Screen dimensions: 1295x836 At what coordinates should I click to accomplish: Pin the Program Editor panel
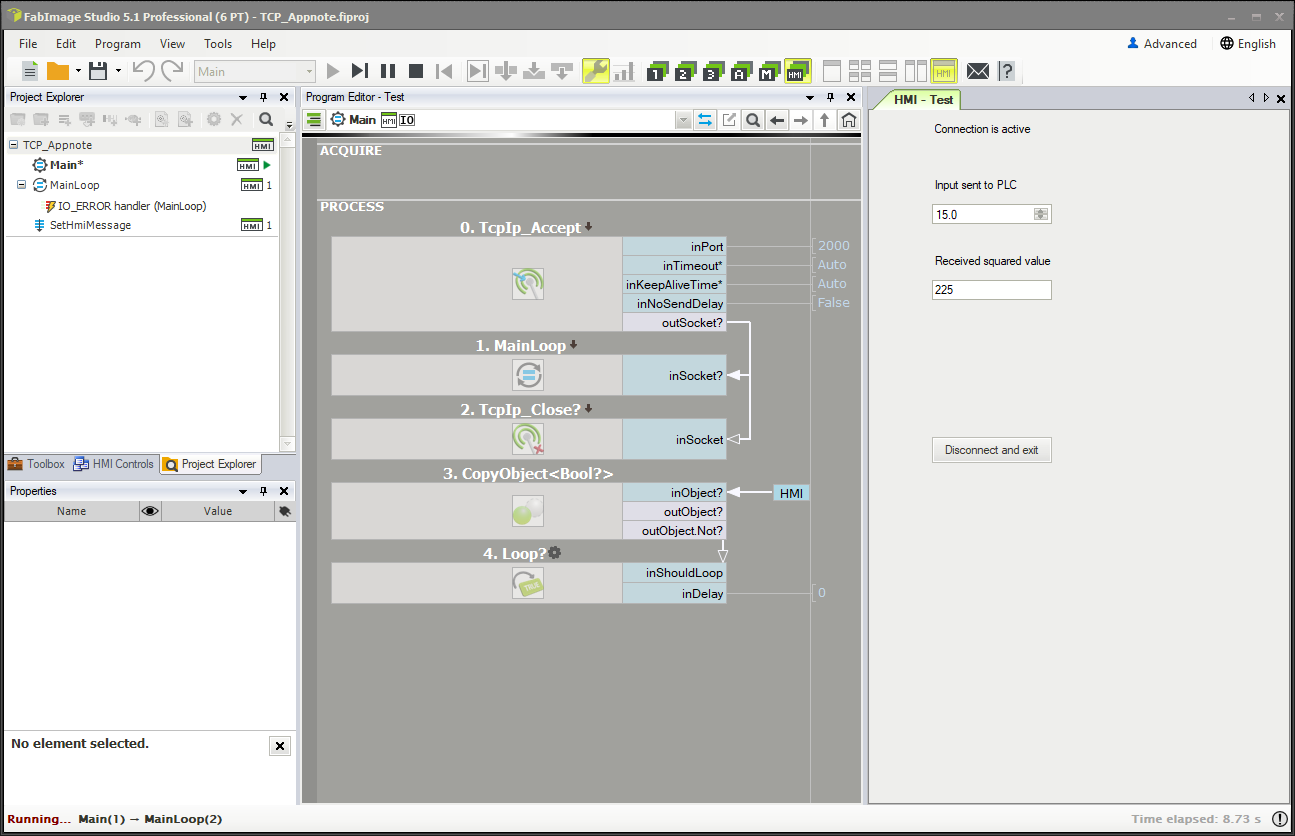pos(830,97)
